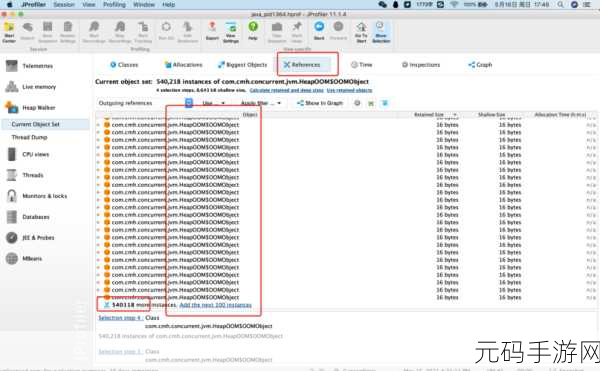This screenshot has width=600, height=371.
Task: Select Current Object Set in the sidebar
Action: 45,124
